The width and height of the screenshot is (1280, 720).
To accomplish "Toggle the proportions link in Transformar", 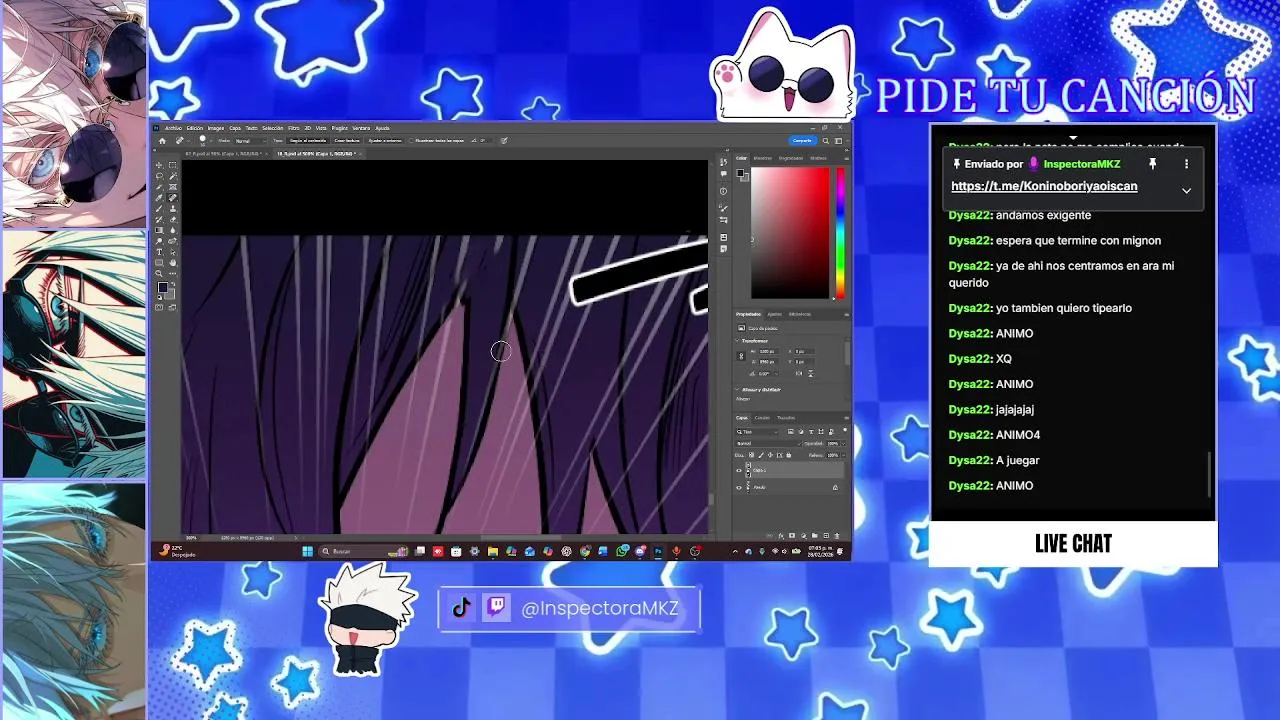I will click(x=741, y=356).
